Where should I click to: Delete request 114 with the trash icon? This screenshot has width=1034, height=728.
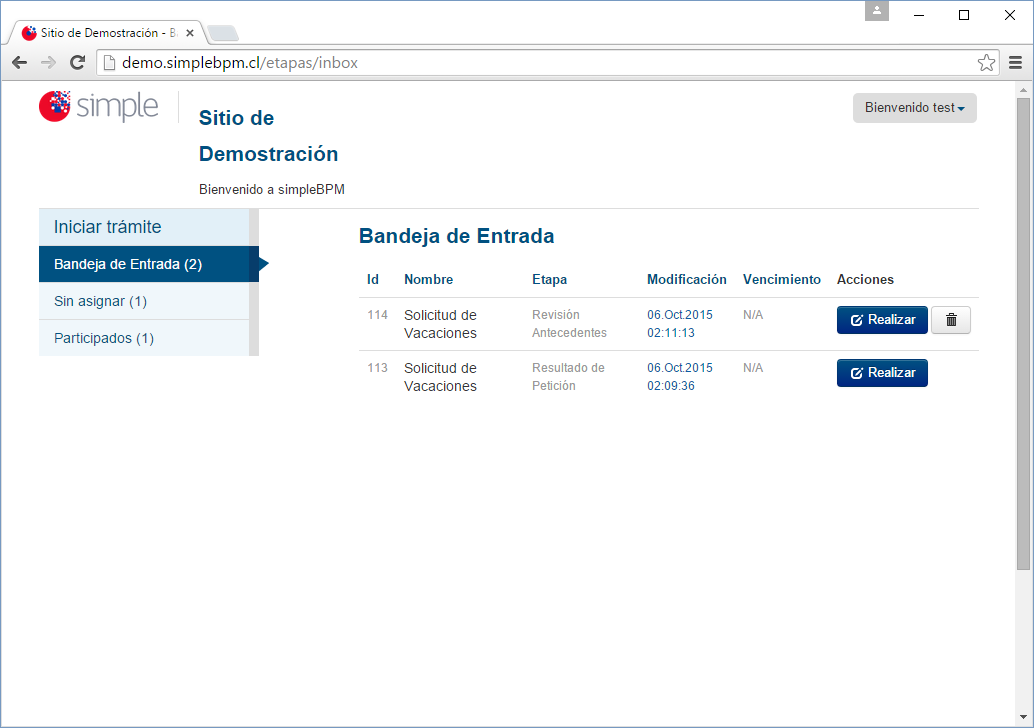(951, 320)
